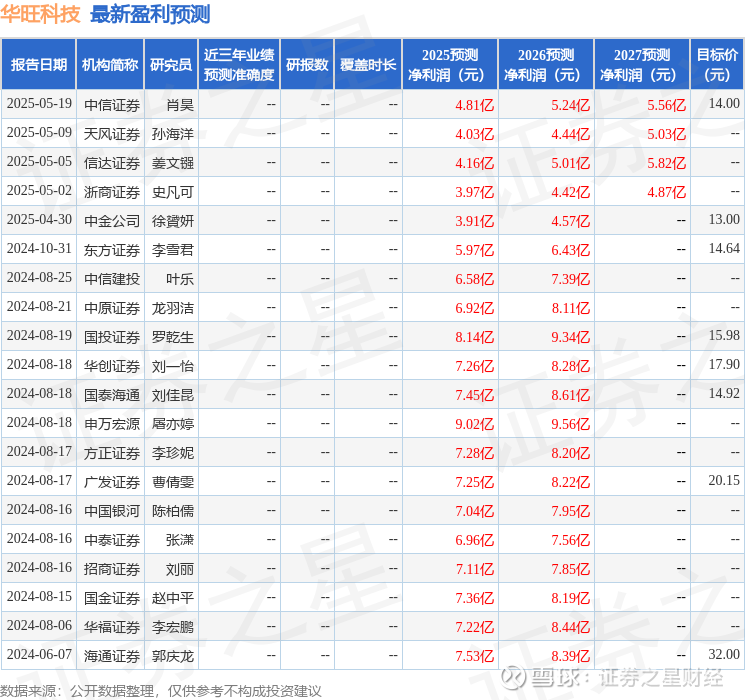The image size is (745, 700).
Task: Click the date 2024-08-06
Action: (39, 625)
